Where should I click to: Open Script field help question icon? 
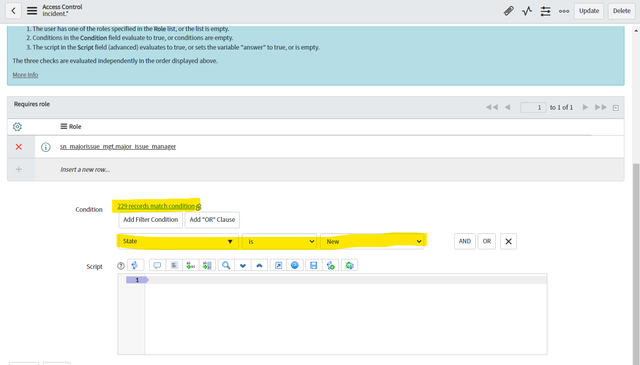click(x=121, y=266)
